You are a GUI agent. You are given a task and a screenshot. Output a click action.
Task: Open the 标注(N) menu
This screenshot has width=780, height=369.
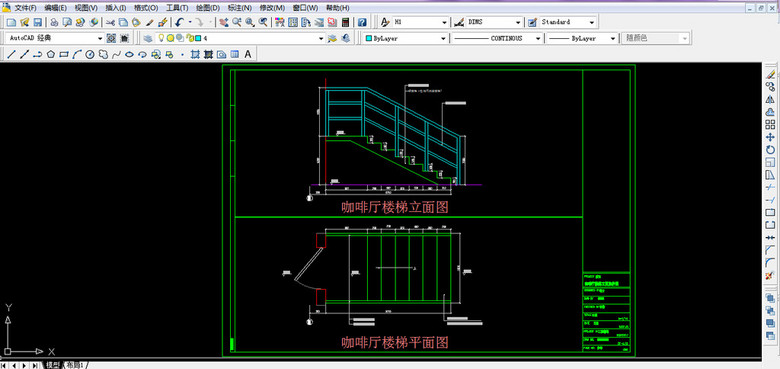click(x=240, y=8)
